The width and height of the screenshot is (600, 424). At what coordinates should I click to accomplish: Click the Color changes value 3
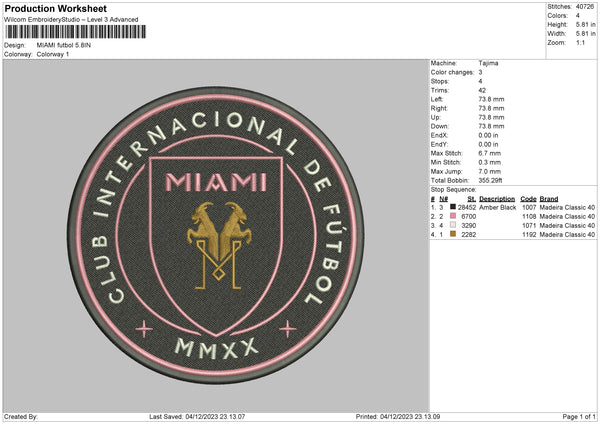click(480, 72)
